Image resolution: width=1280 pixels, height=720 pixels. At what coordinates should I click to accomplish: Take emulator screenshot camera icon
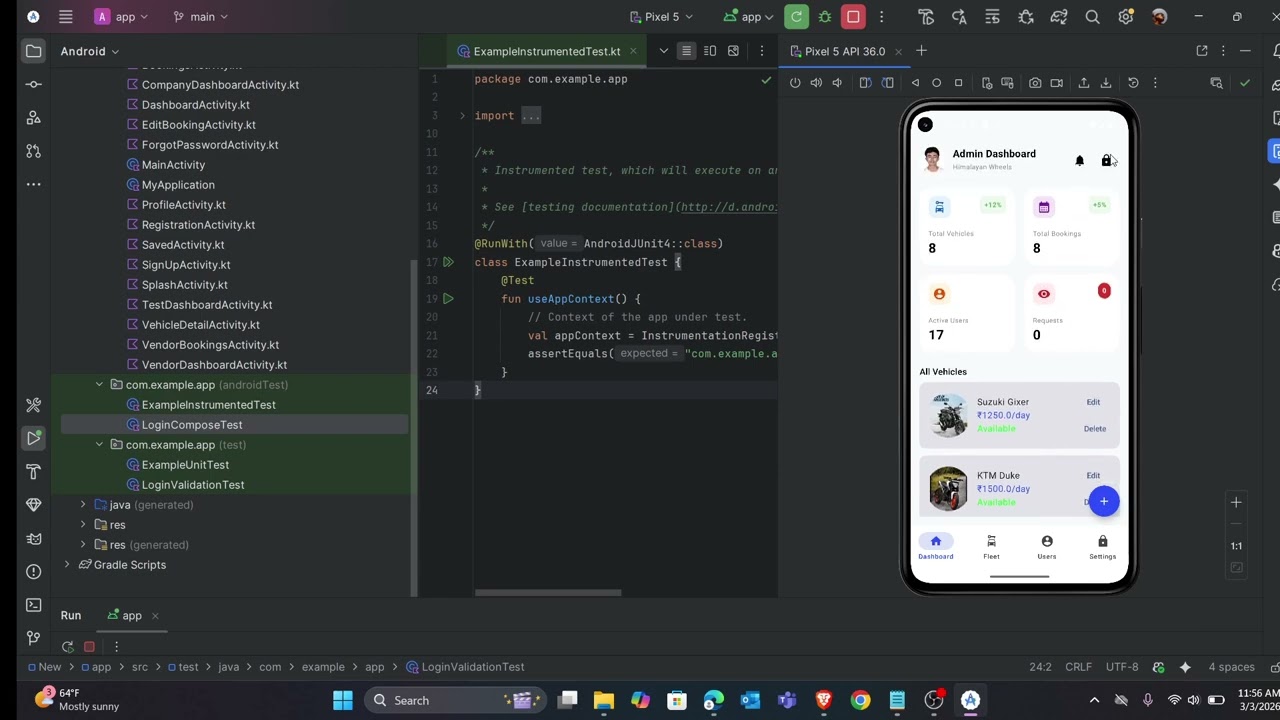coord(1035,83)
